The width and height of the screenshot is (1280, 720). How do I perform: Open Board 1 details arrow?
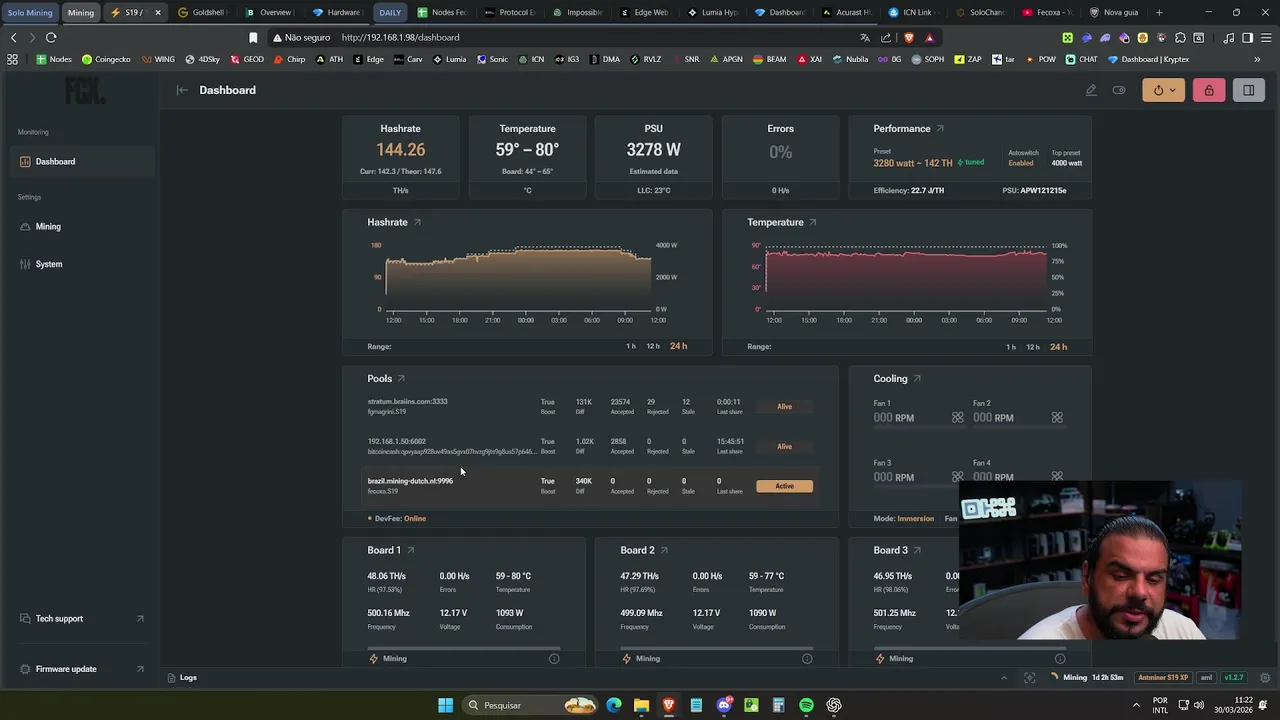coord(410,550)
